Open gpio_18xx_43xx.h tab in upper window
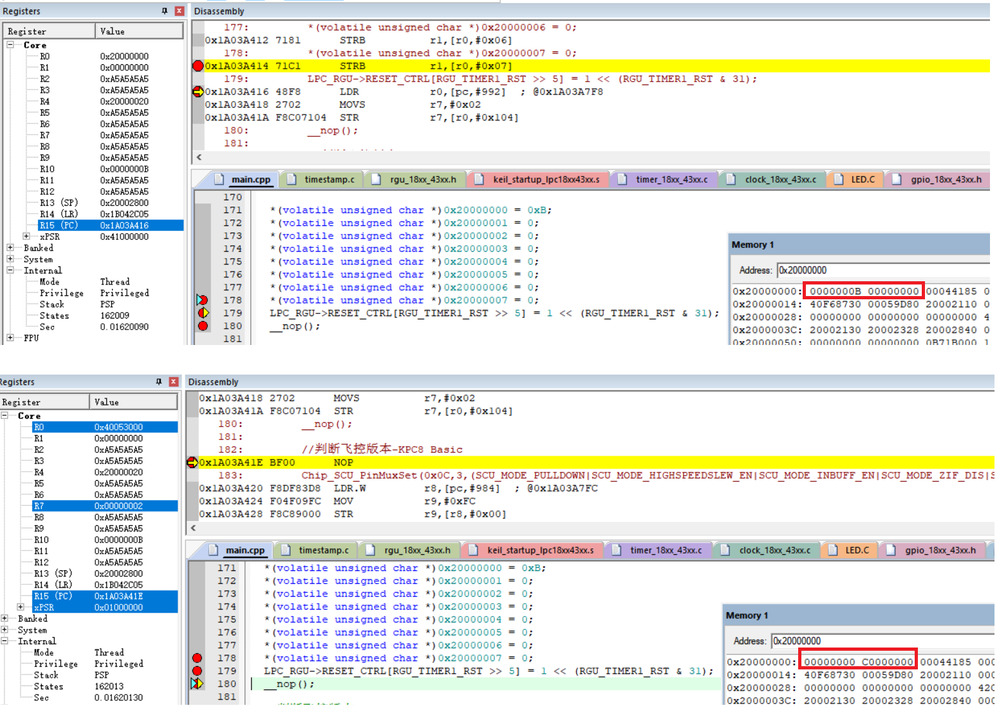 pos(938,180)
